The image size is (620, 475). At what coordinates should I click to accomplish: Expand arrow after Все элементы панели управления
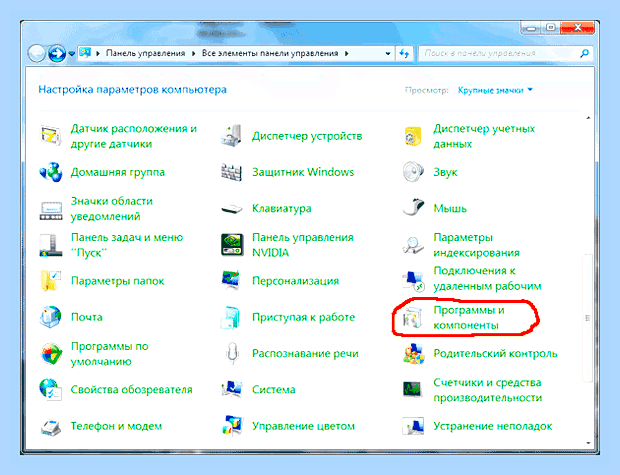(x=347, y=53)
